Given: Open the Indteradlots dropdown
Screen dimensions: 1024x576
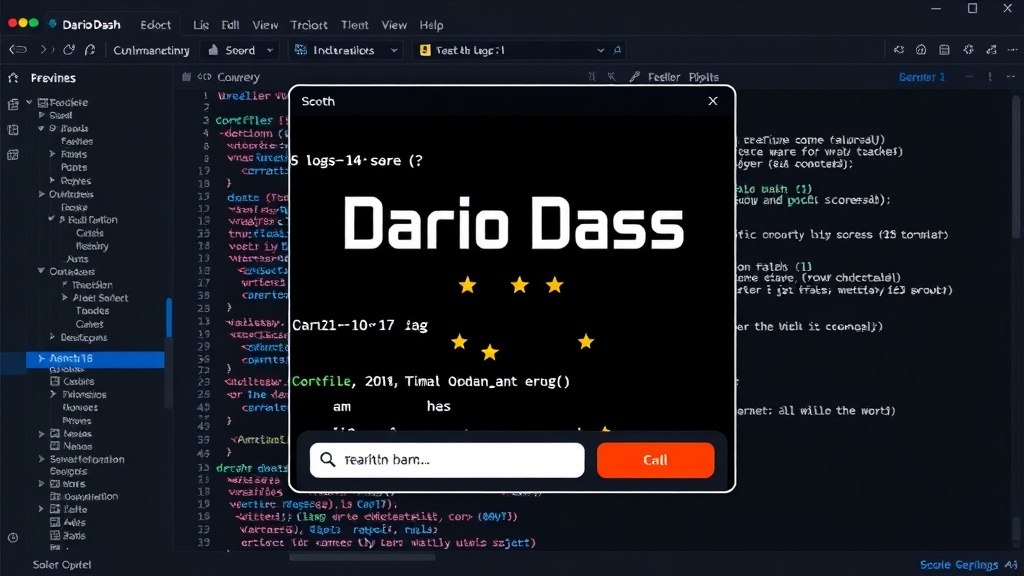Looking at the screenshot, I should [394, 50].
